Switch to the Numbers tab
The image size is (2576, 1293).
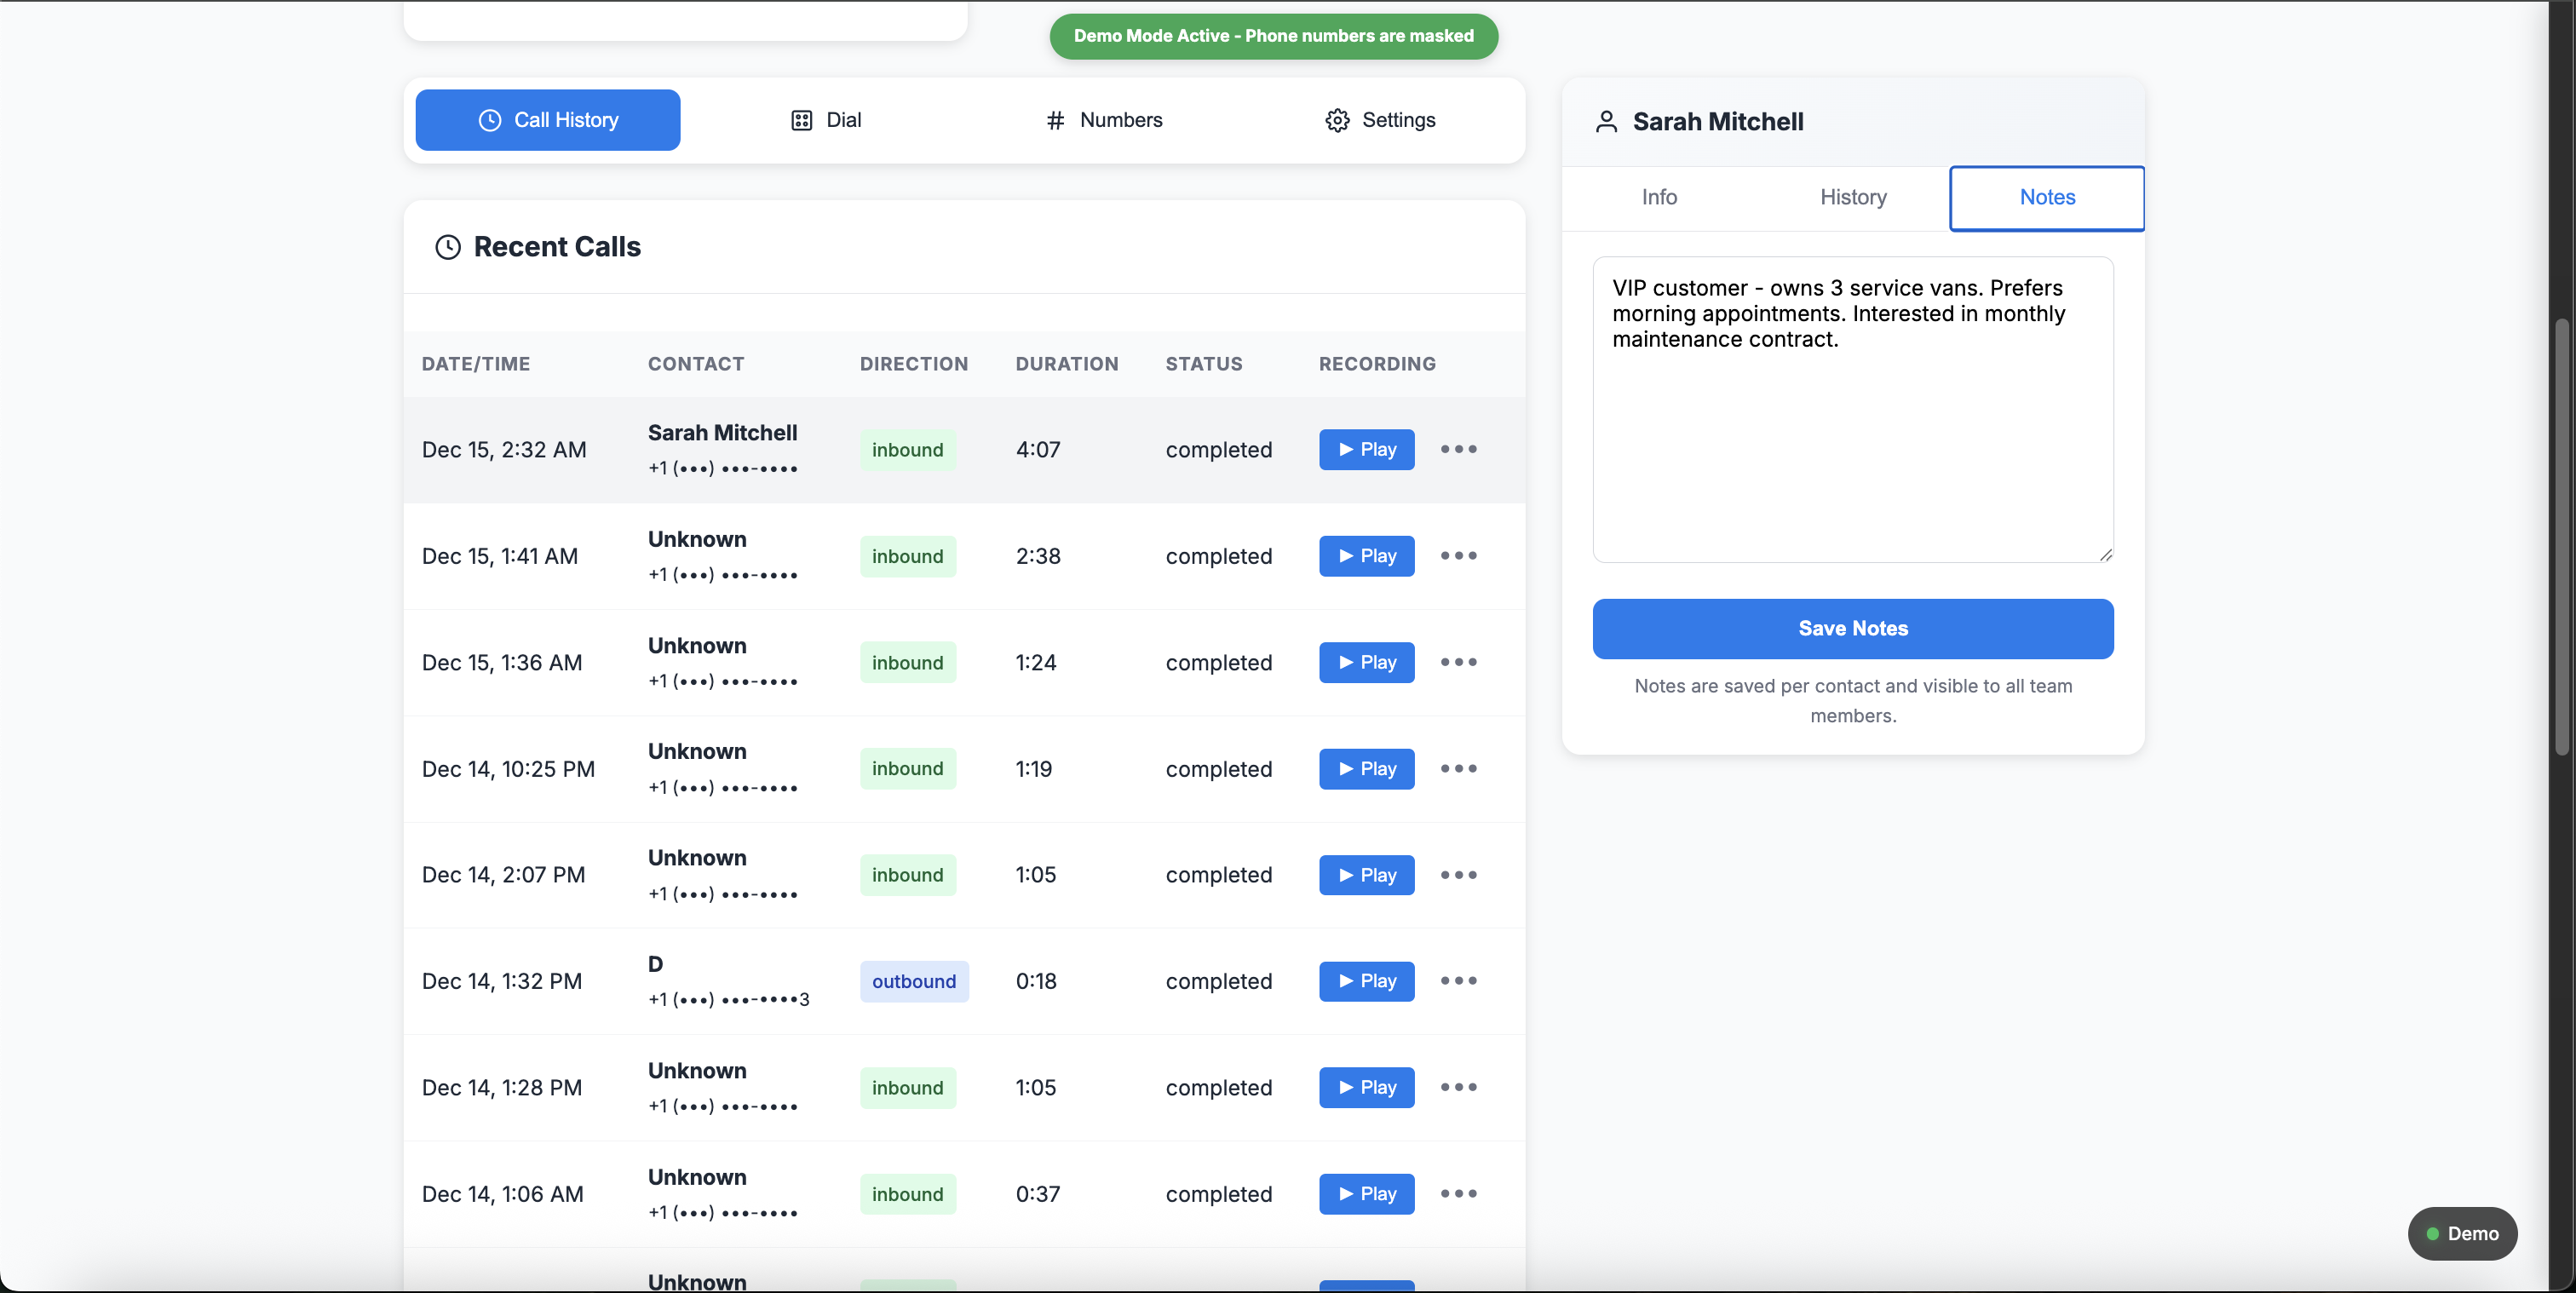point(1104,120)
